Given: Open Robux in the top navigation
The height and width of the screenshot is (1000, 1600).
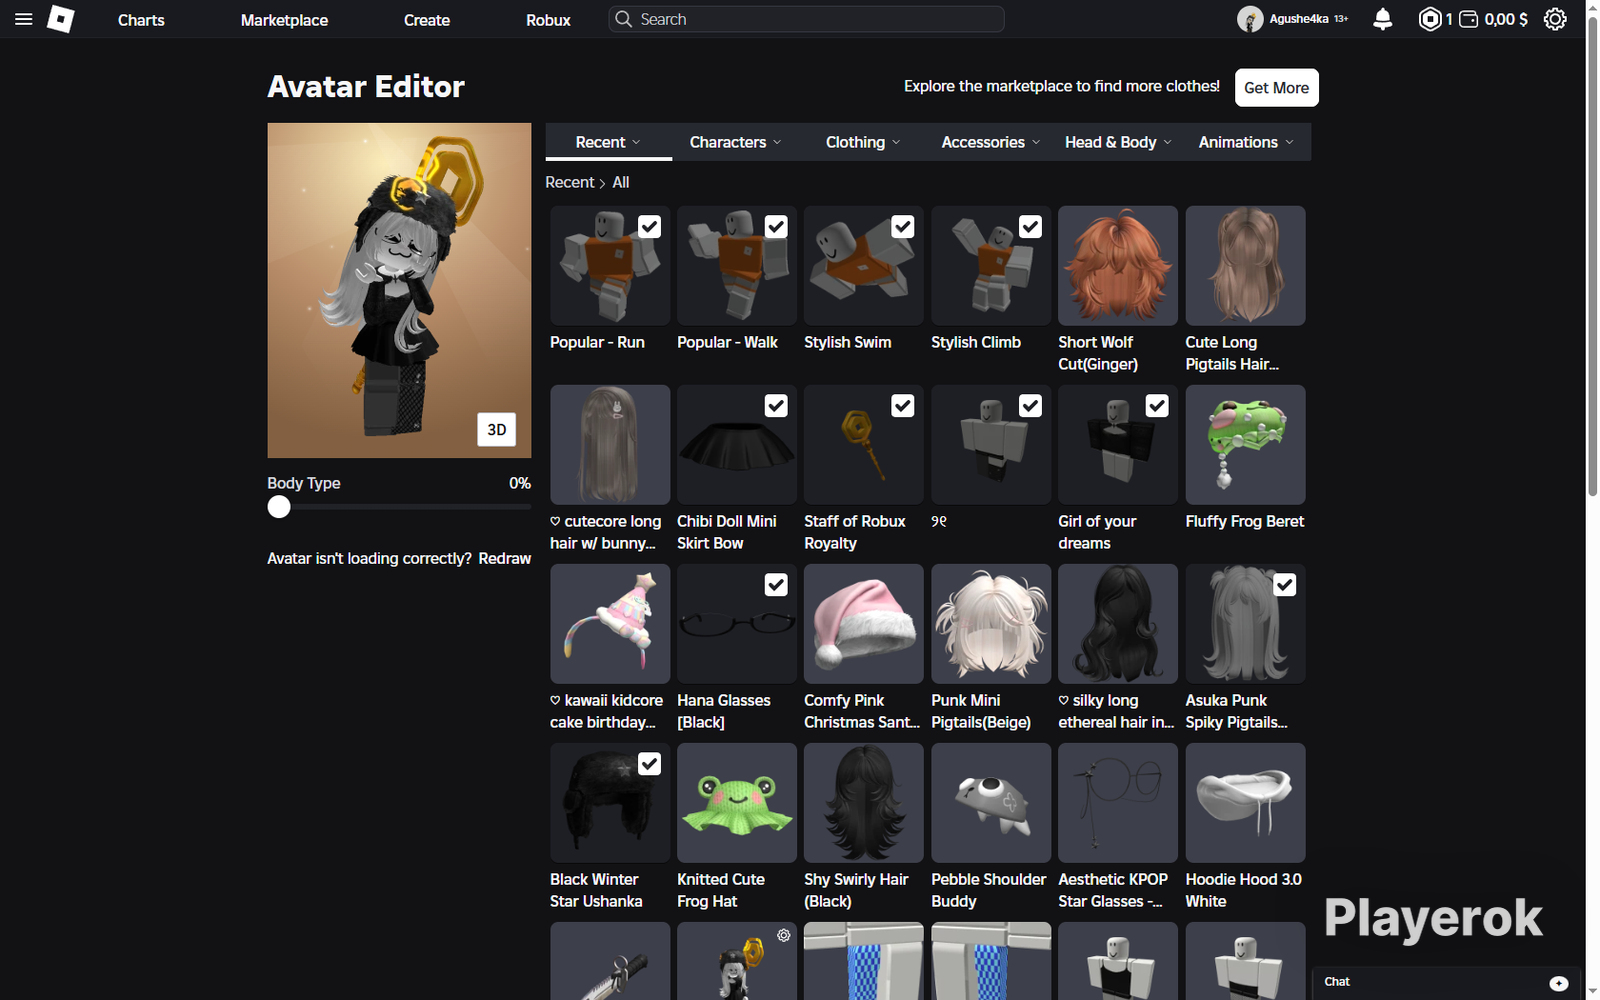Looking at the screenshot, I should coord(548,20).
